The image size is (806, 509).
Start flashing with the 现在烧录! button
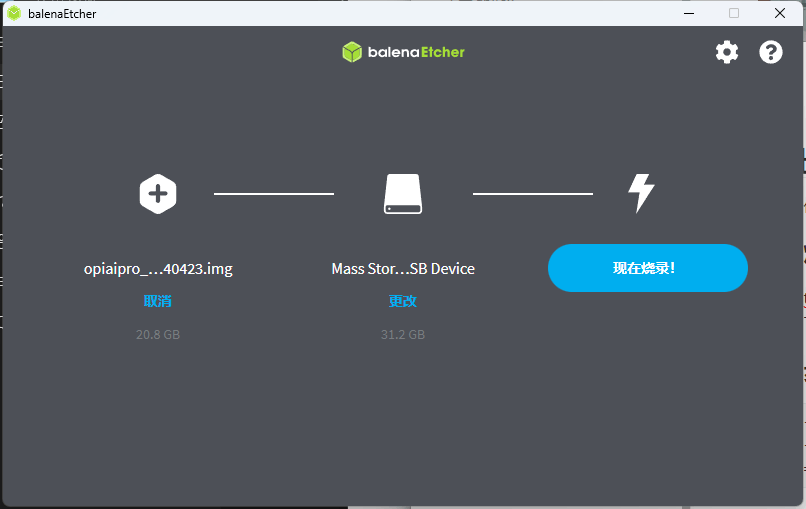648,268
